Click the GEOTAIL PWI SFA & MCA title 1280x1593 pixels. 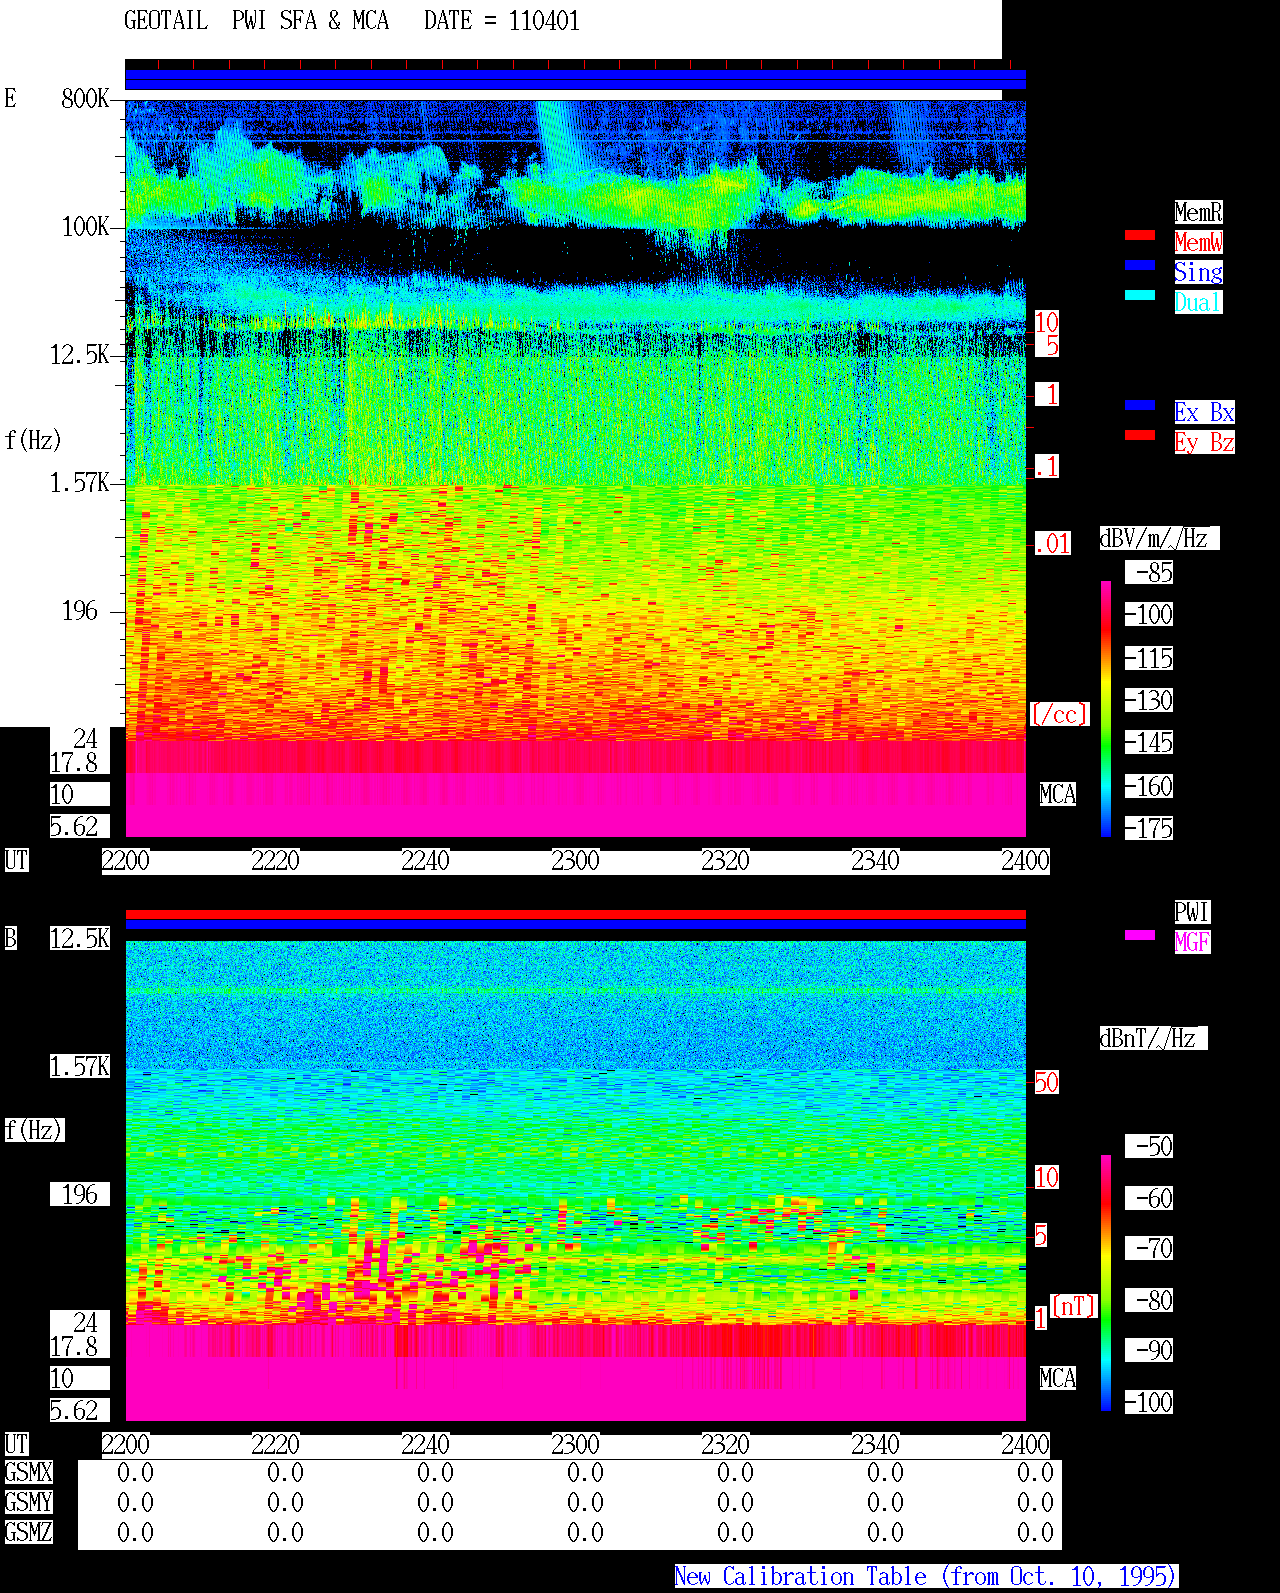256,21
